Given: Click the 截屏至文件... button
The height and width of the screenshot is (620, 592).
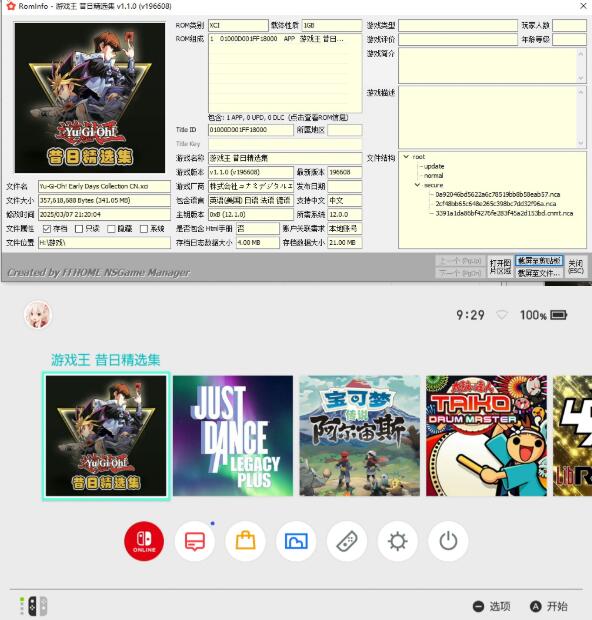Looking at the screenshot, I should point(539,273).
